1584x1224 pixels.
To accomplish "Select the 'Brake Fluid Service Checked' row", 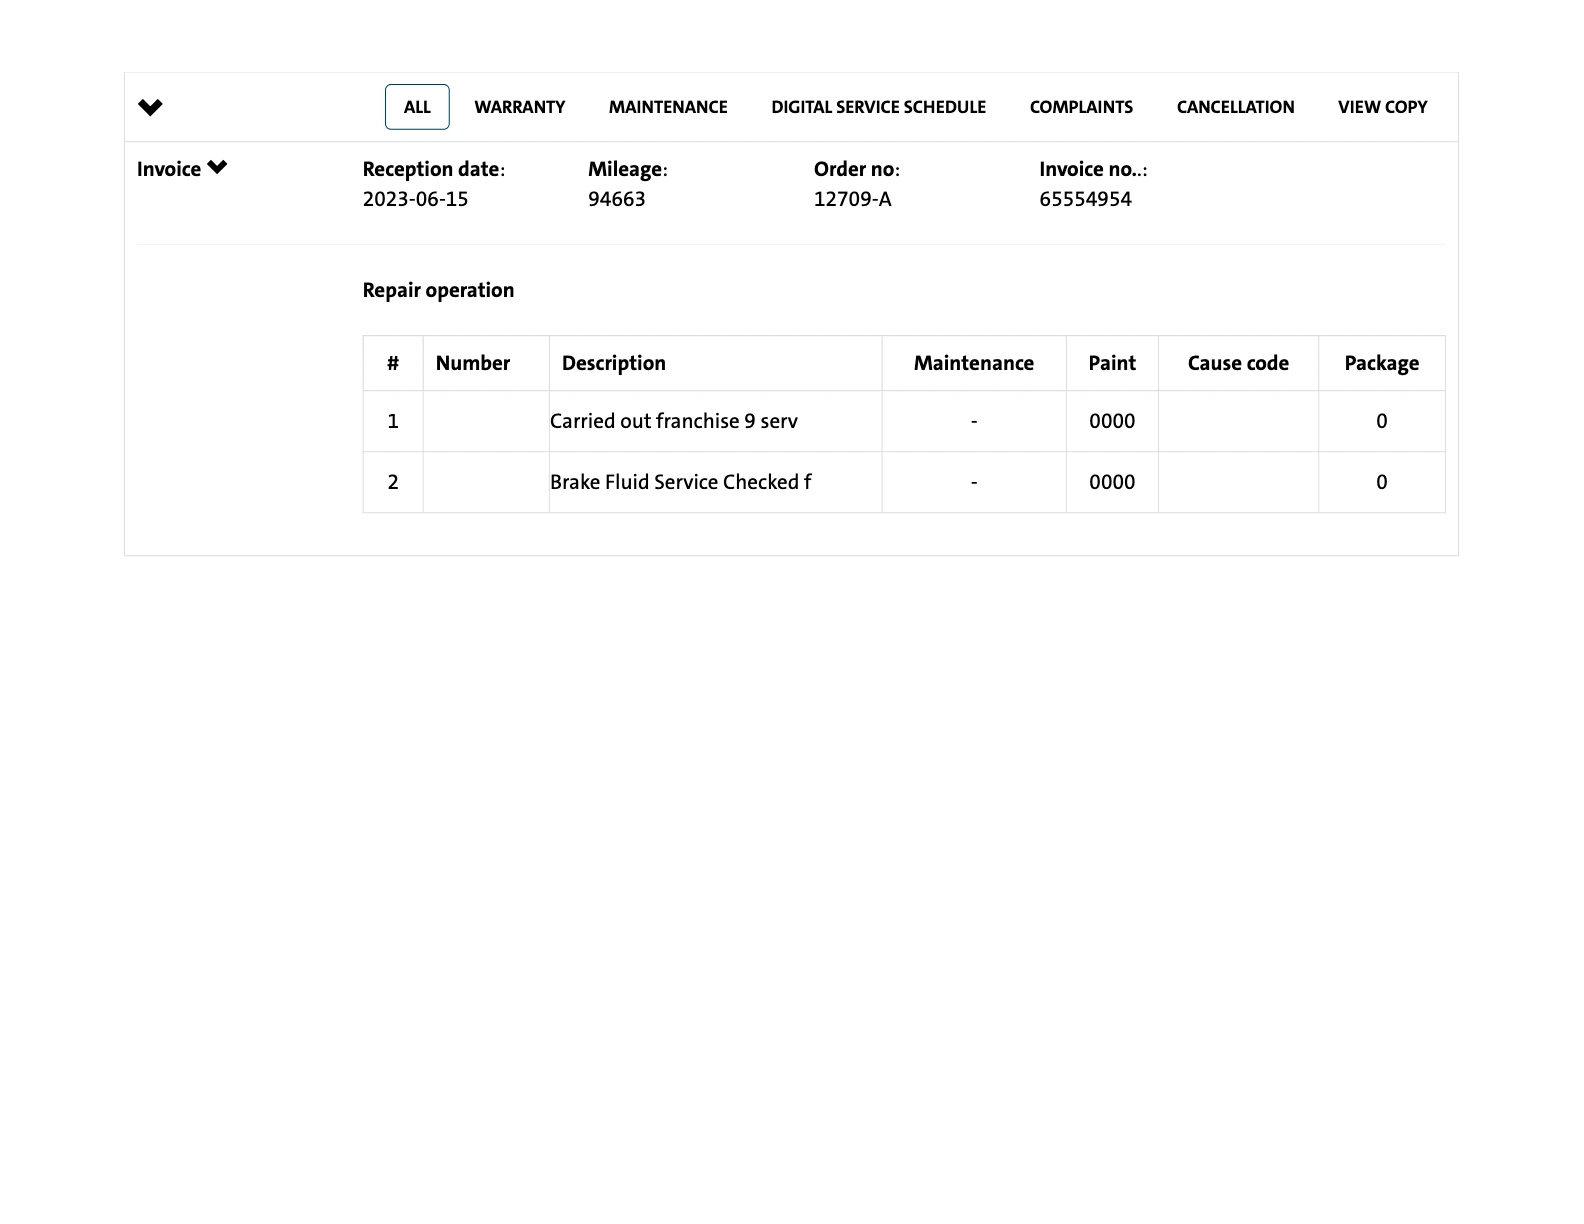I will pos(680,482).
